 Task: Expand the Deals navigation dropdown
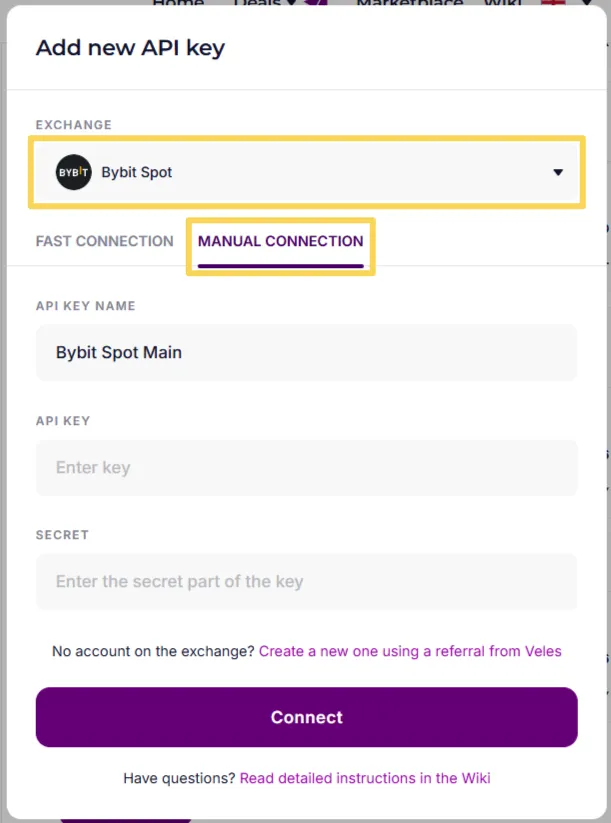coord(270,4)
